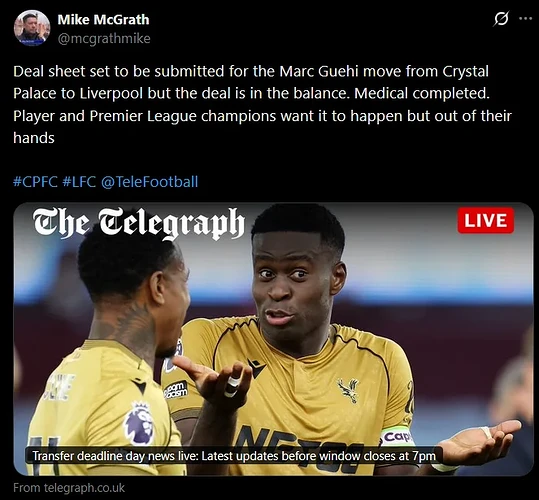Click the Premier League sleeve badge in photo
Image resolution: width=539 pixels, height=500 pixels.
click(x=139, y=423)
